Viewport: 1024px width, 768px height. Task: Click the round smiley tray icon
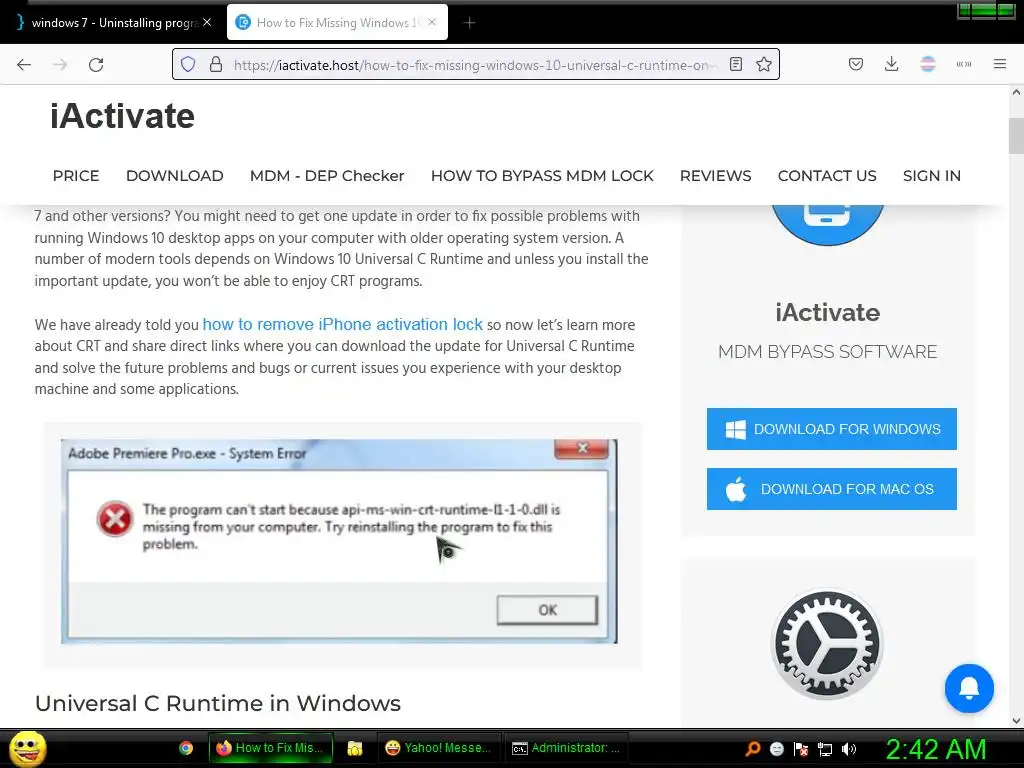tap(776, 749)
